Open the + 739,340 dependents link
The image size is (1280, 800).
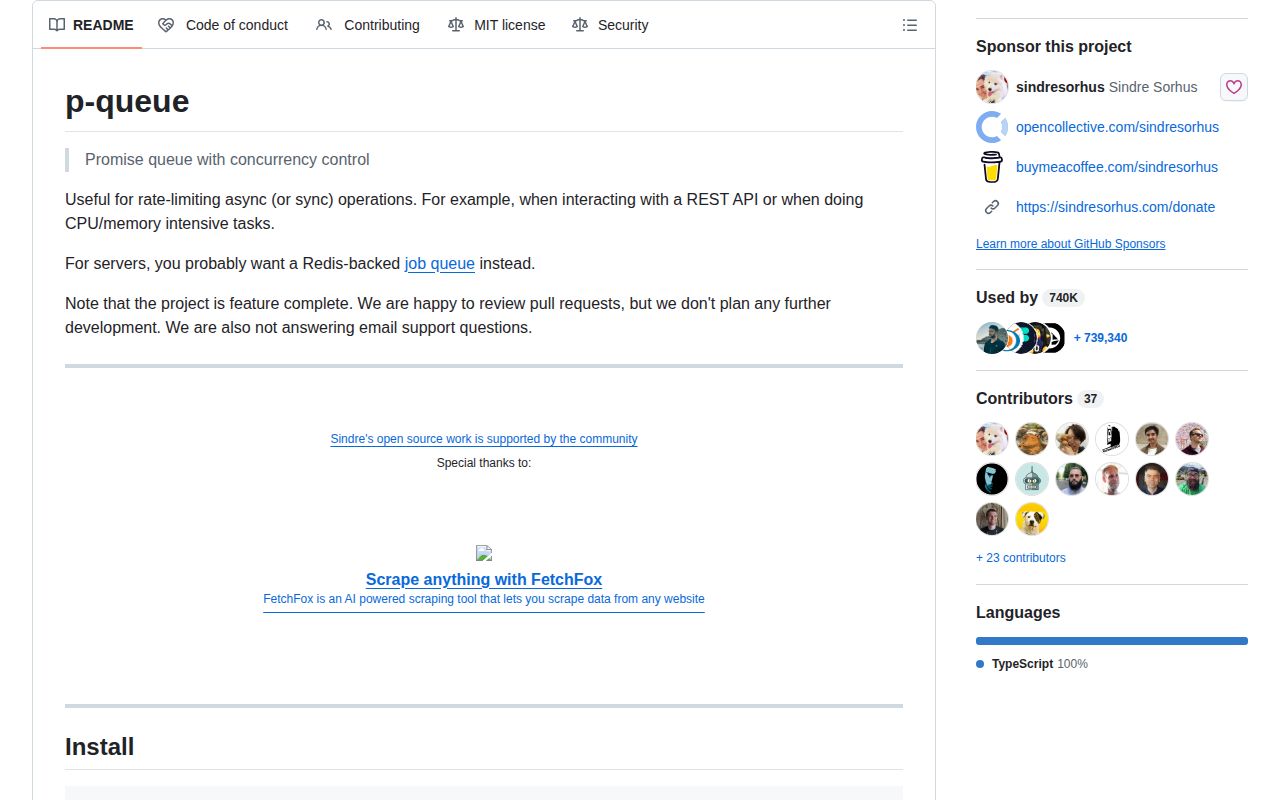1100,338
